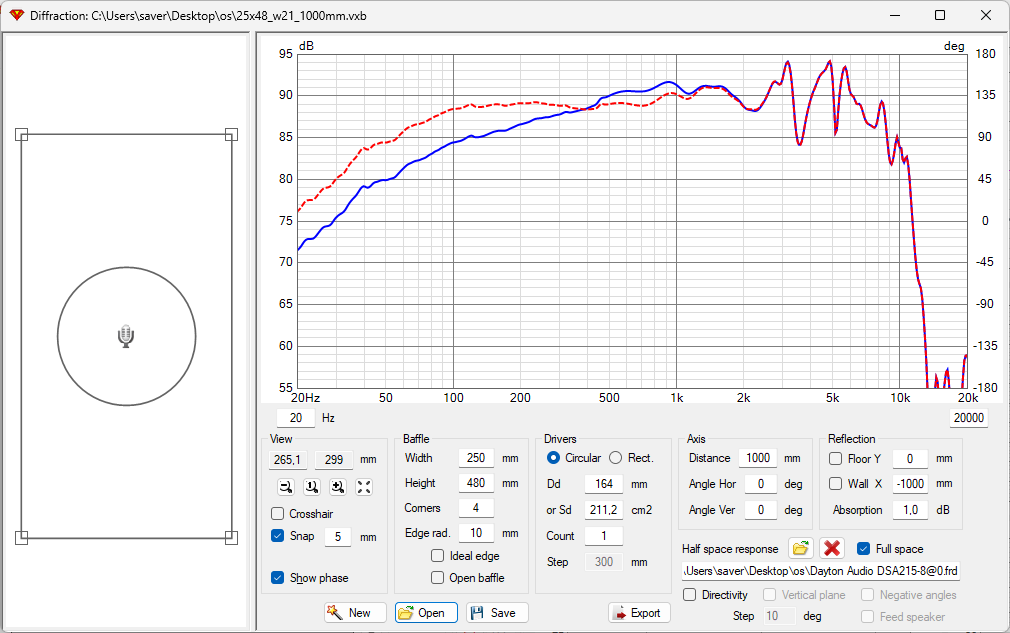Image resolution: width=1010 pixels, height=633 pixels.
Task: Enable Floor Y reflection checkbox
Action: (835, 458)
